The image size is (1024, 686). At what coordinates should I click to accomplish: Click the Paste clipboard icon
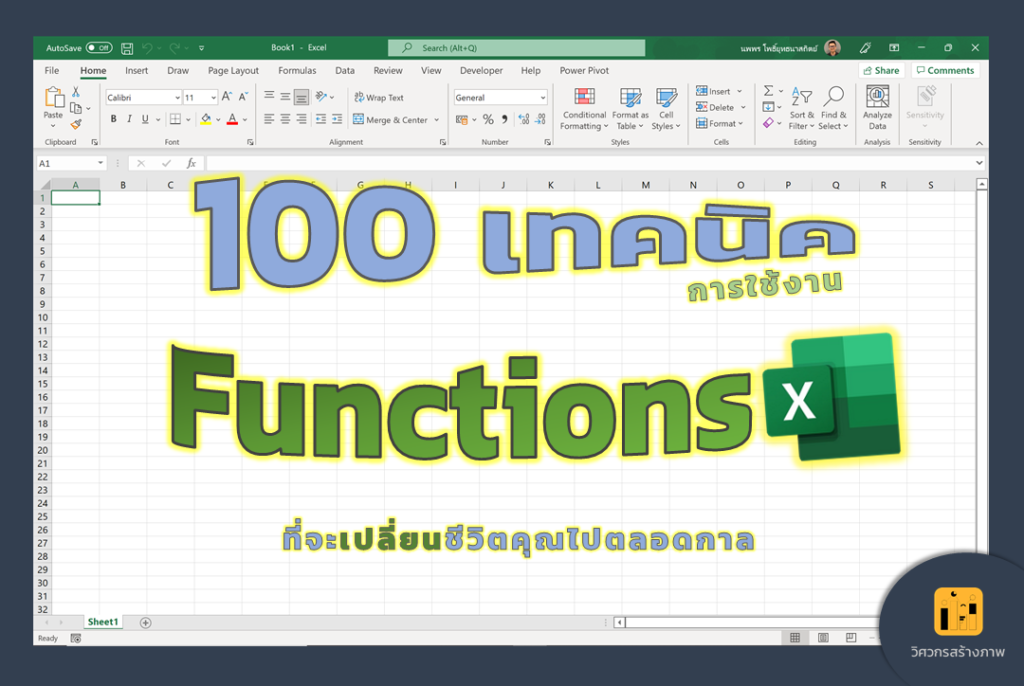coord(54,98)
